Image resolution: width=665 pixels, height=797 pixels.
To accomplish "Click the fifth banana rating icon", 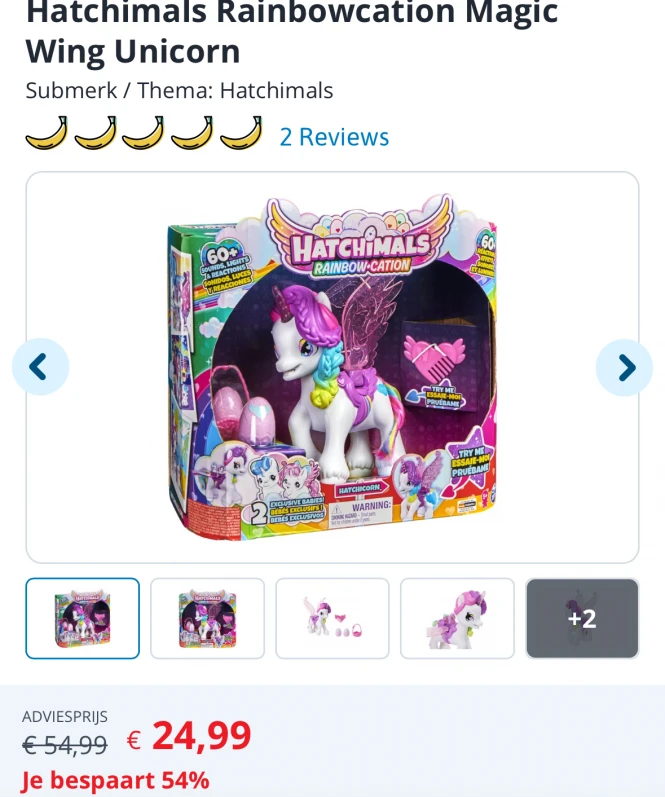I will tap(241, 133).
